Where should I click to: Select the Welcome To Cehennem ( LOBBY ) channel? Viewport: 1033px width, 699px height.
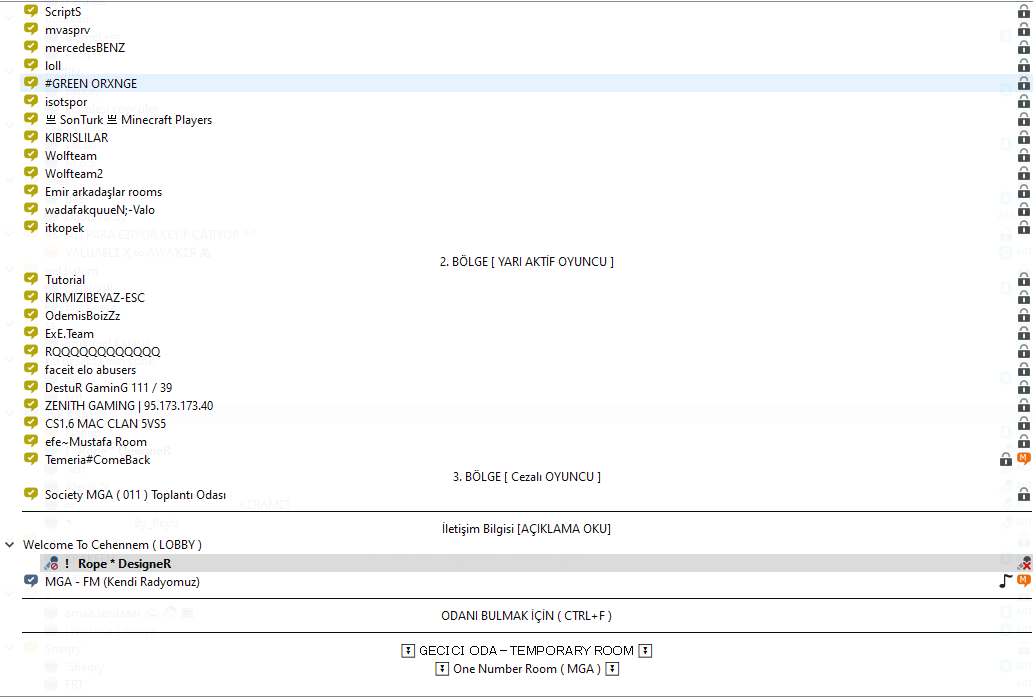click(x=112, y=545)
